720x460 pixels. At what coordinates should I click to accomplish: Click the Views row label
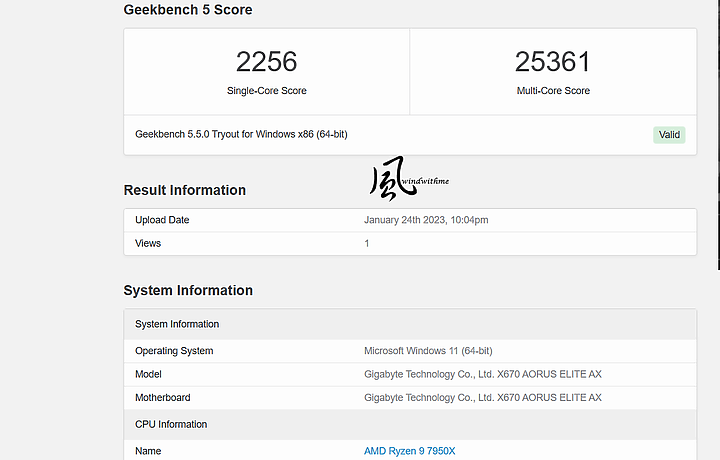pos(148,243)
